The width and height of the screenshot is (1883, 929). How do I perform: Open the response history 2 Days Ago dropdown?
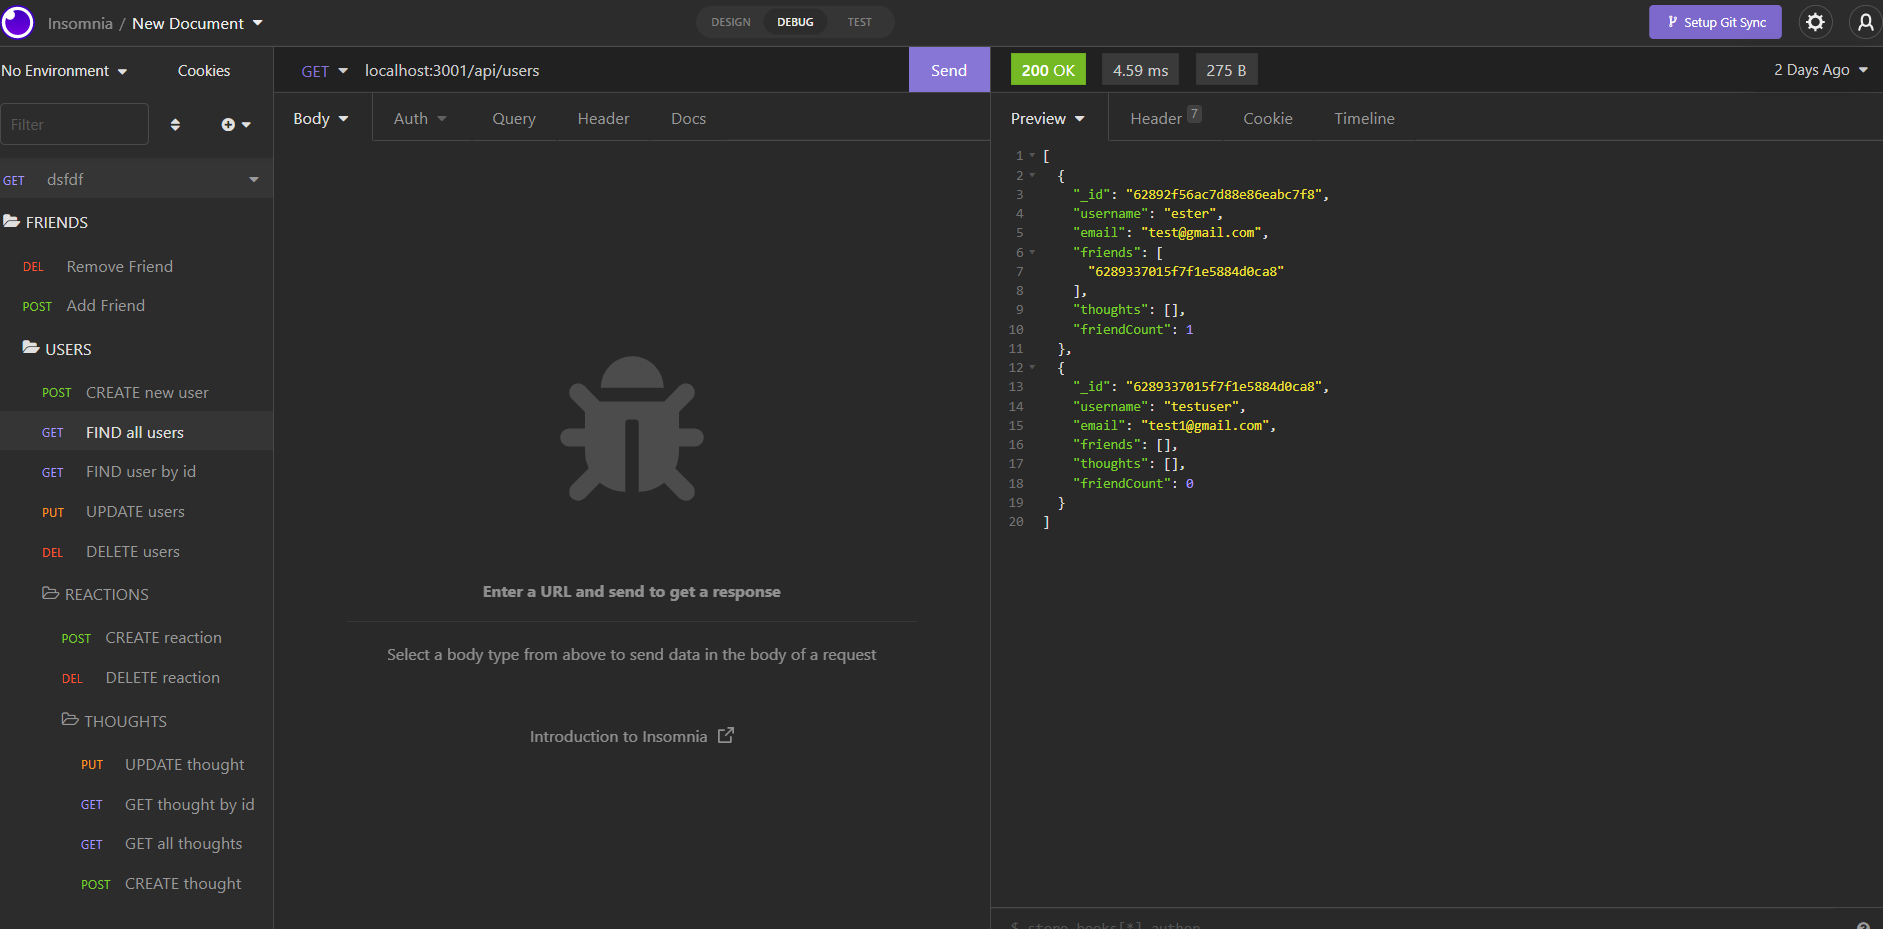[1819, 69]
